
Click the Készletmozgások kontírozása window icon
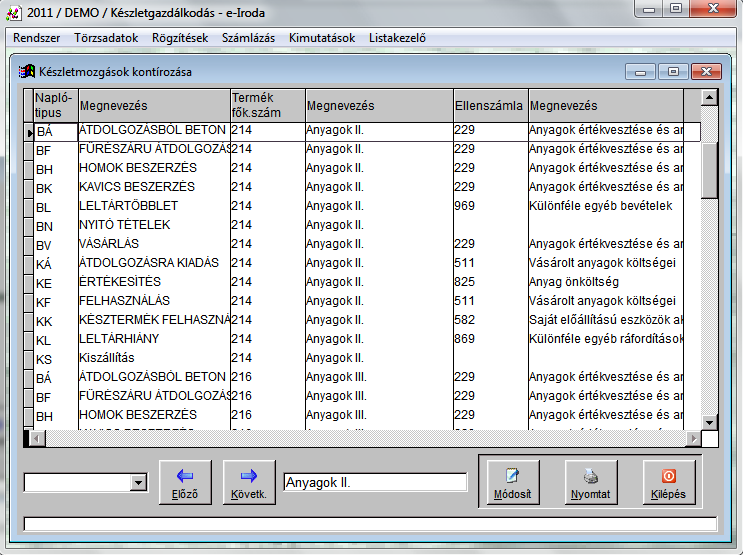[27, 72]
